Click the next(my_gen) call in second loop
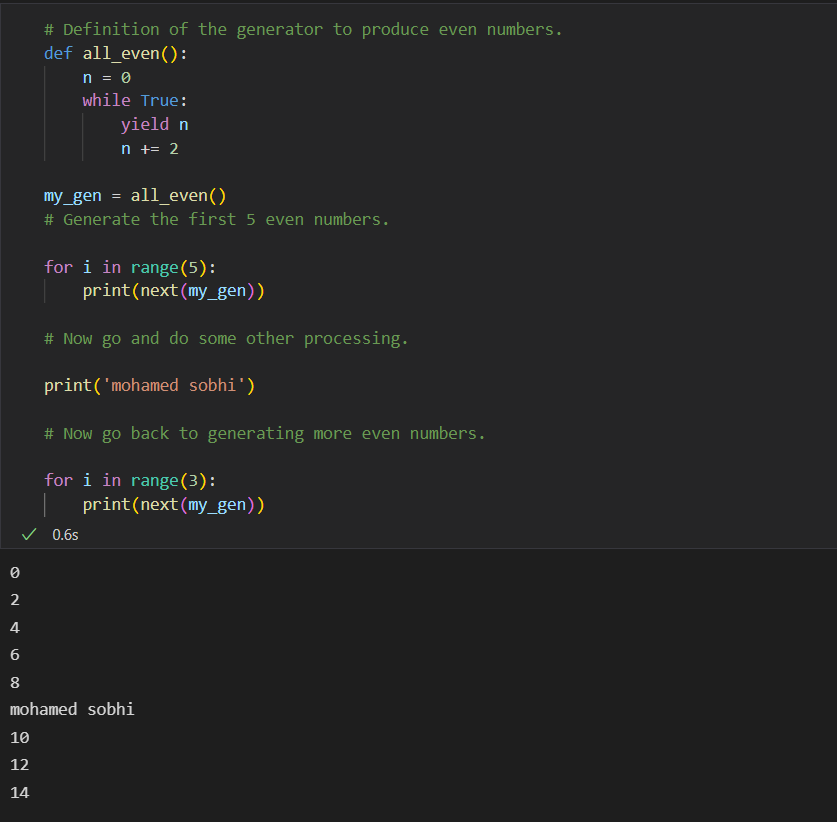The height and width of the screenshot is (822, 837). [x=197, y=504]
